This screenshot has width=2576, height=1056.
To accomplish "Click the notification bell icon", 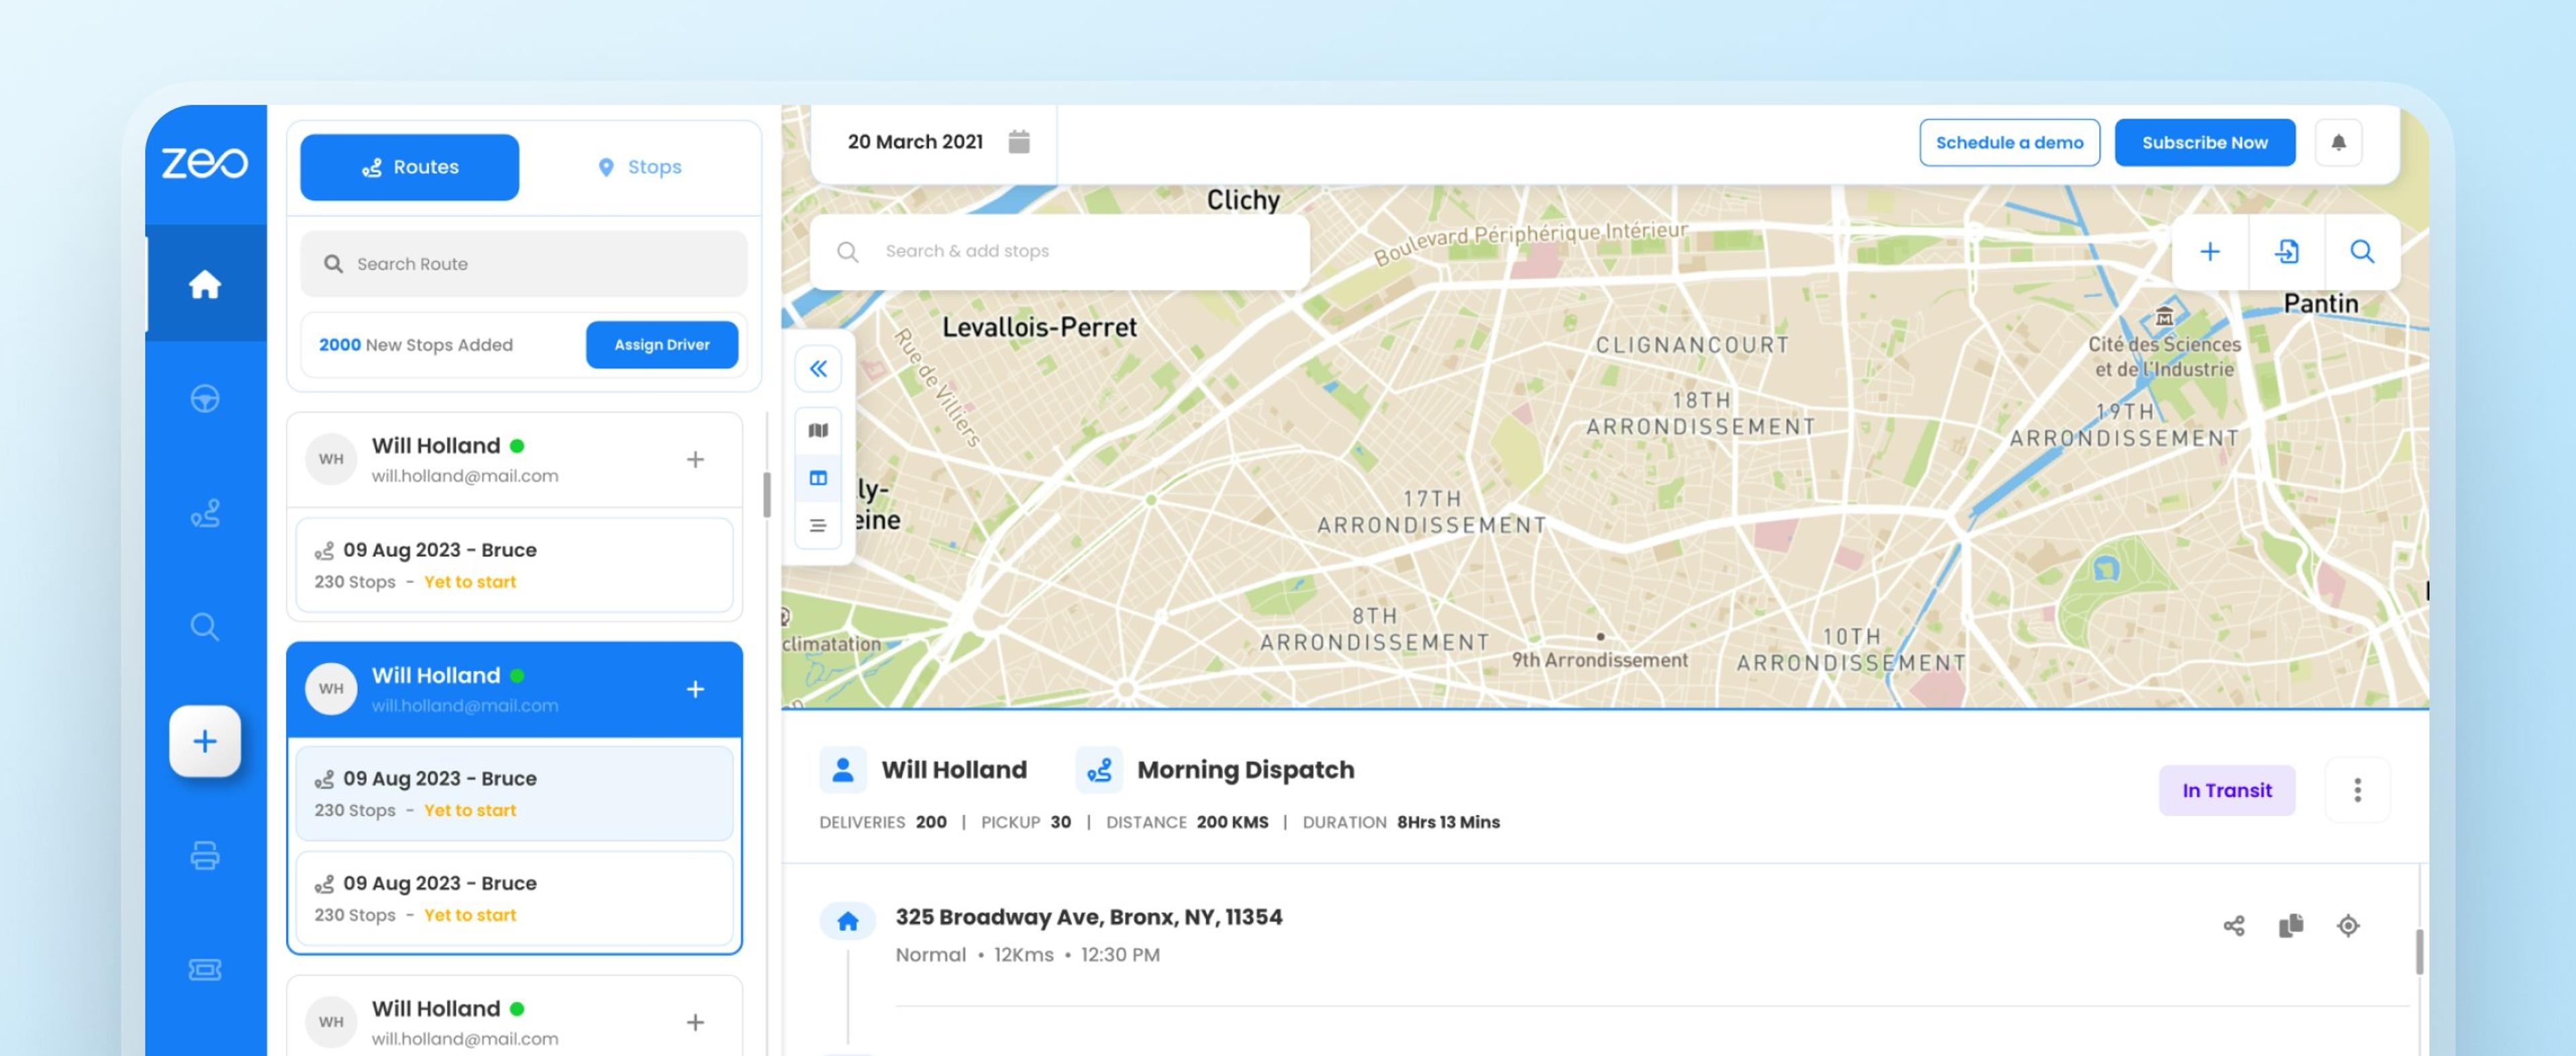I will click(x=2338, y=143).
